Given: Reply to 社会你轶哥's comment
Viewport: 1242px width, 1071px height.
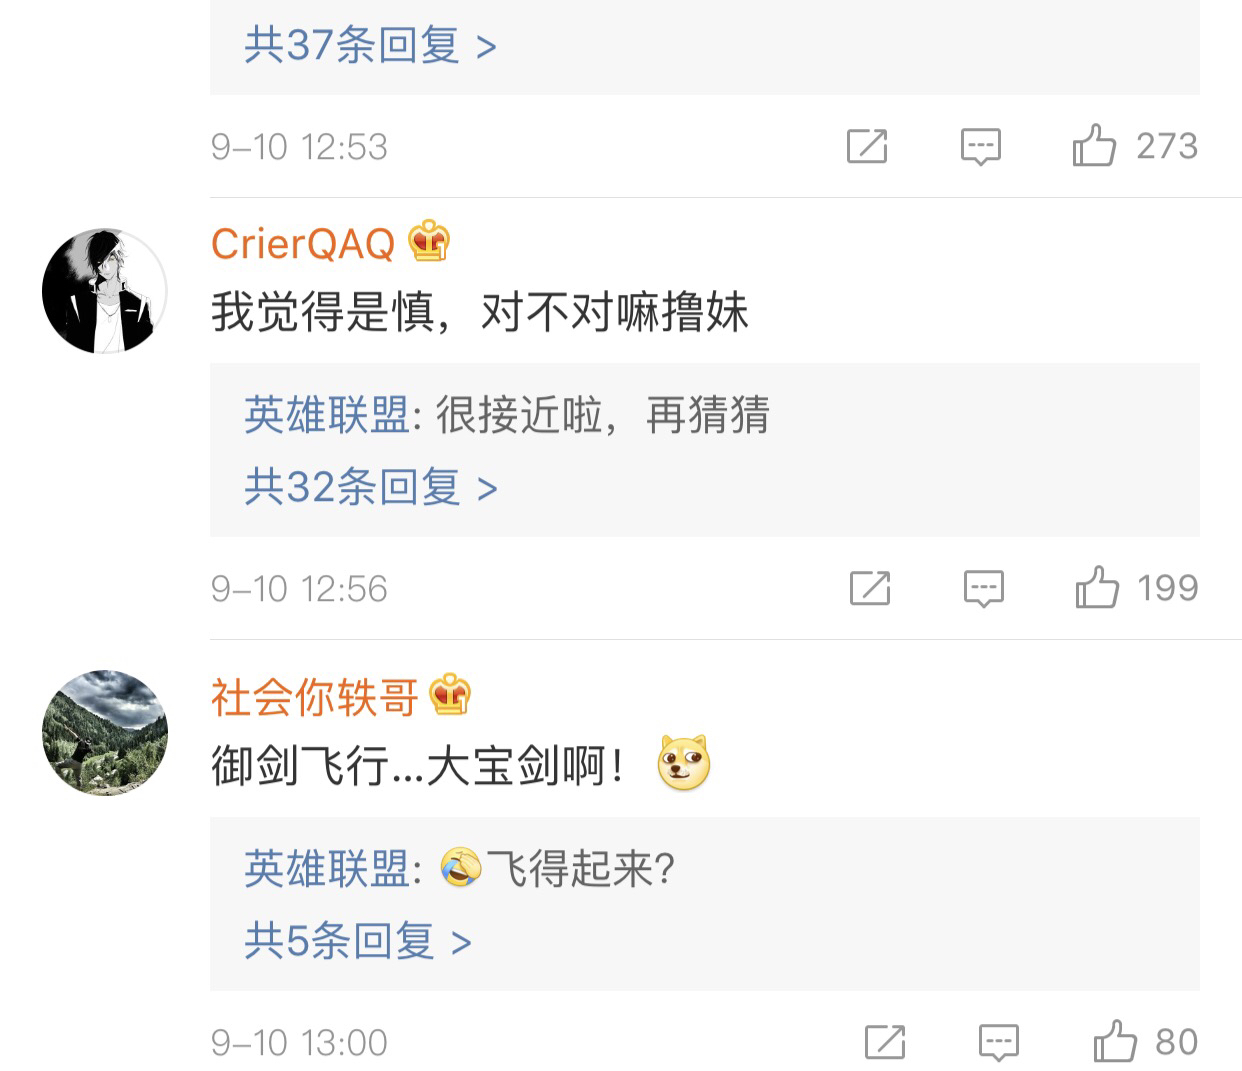Looking at the screenshot, I should (998, 1043).
